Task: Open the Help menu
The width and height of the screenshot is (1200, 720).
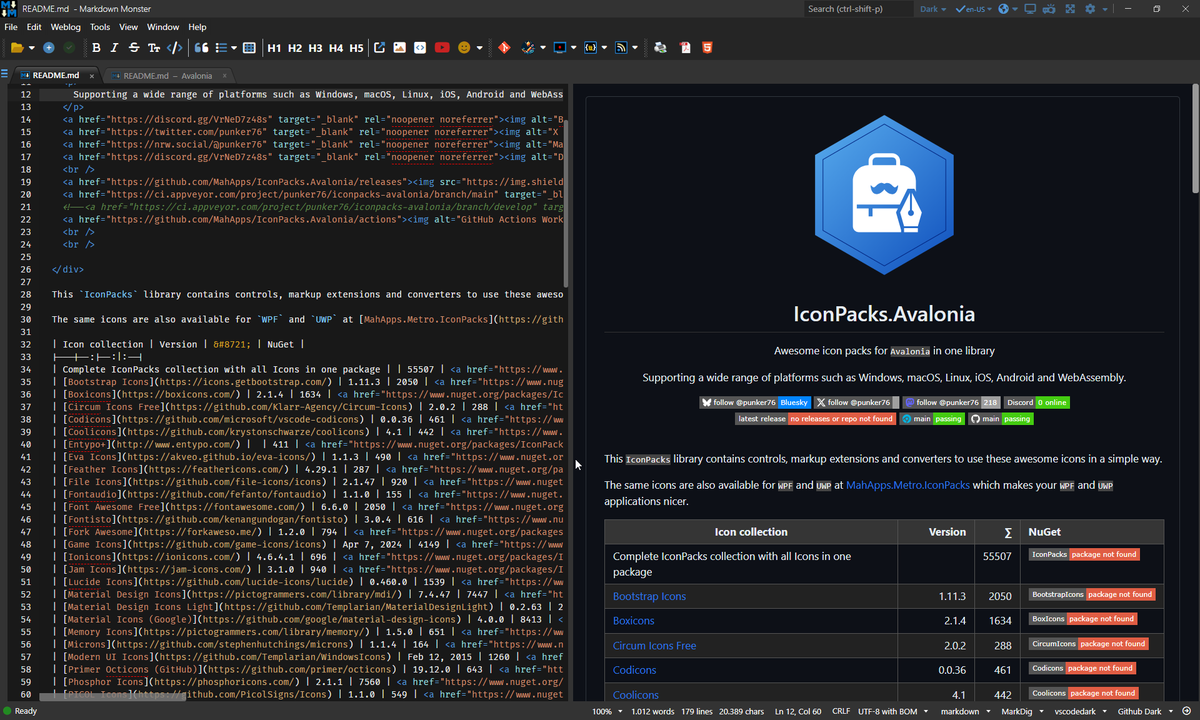Action: coord(197,27)
